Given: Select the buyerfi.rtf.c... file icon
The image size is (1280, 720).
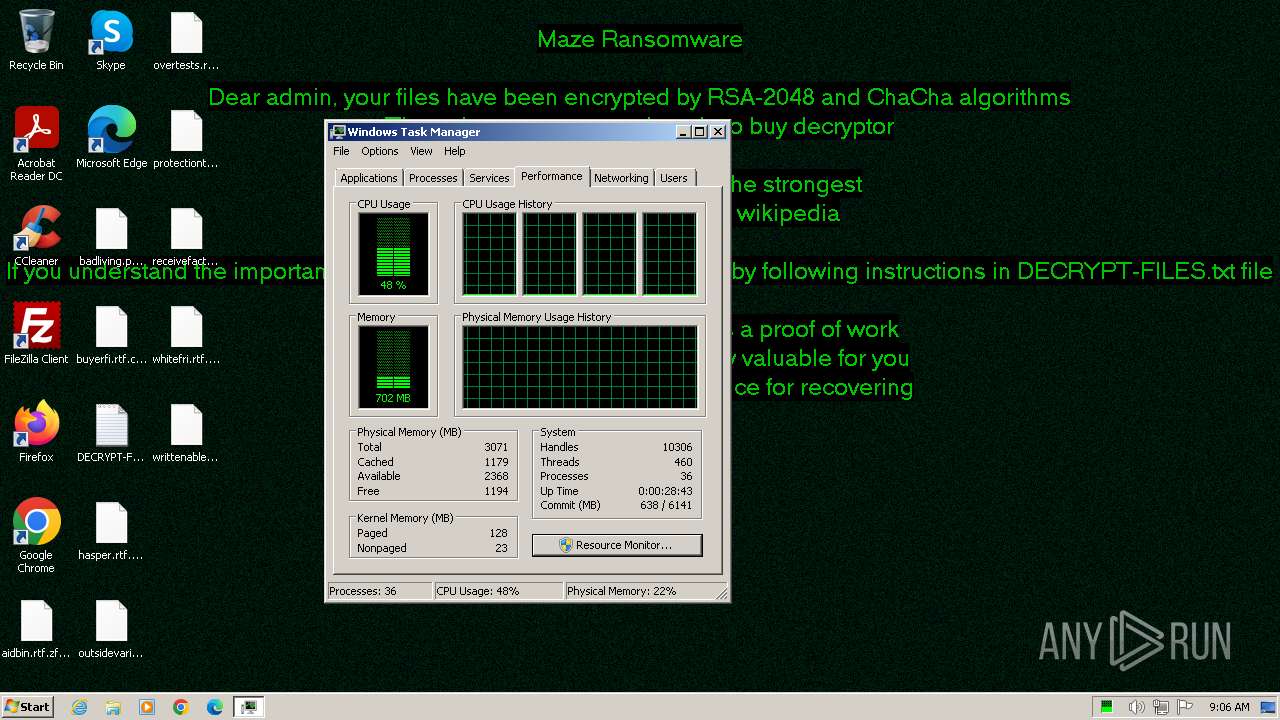Looking at the screenshot, I should click(x=111, y=334).
